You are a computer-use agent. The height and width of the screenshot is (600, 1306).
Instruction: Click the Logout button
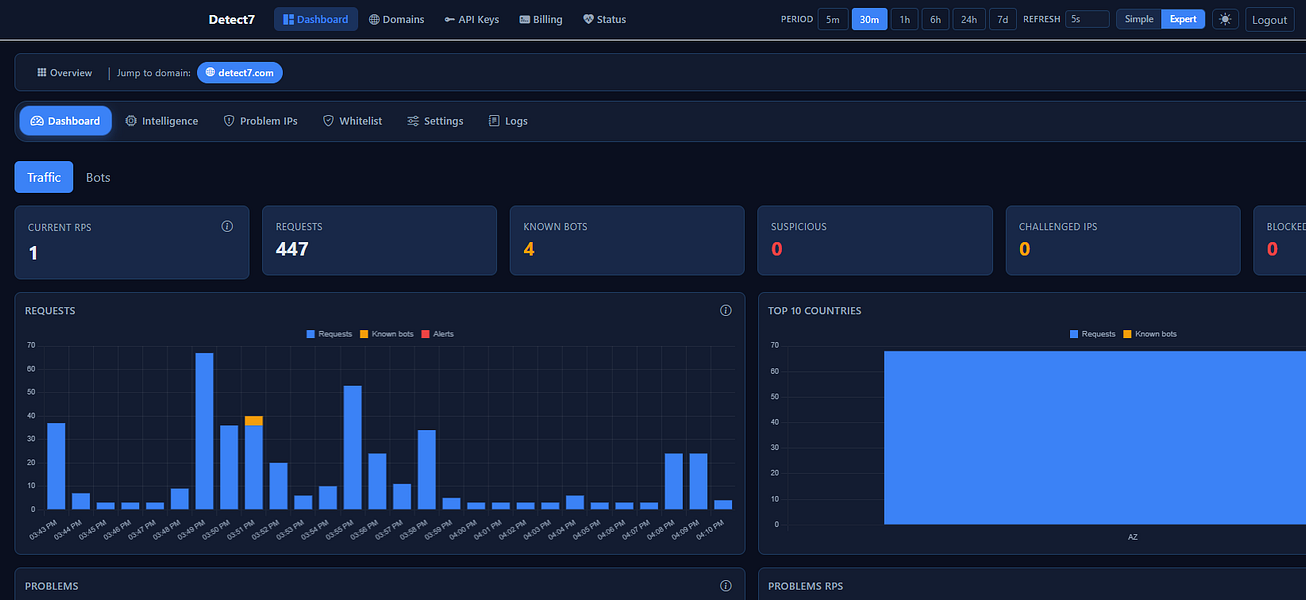pyautogui.click(x=1270, y=19)
